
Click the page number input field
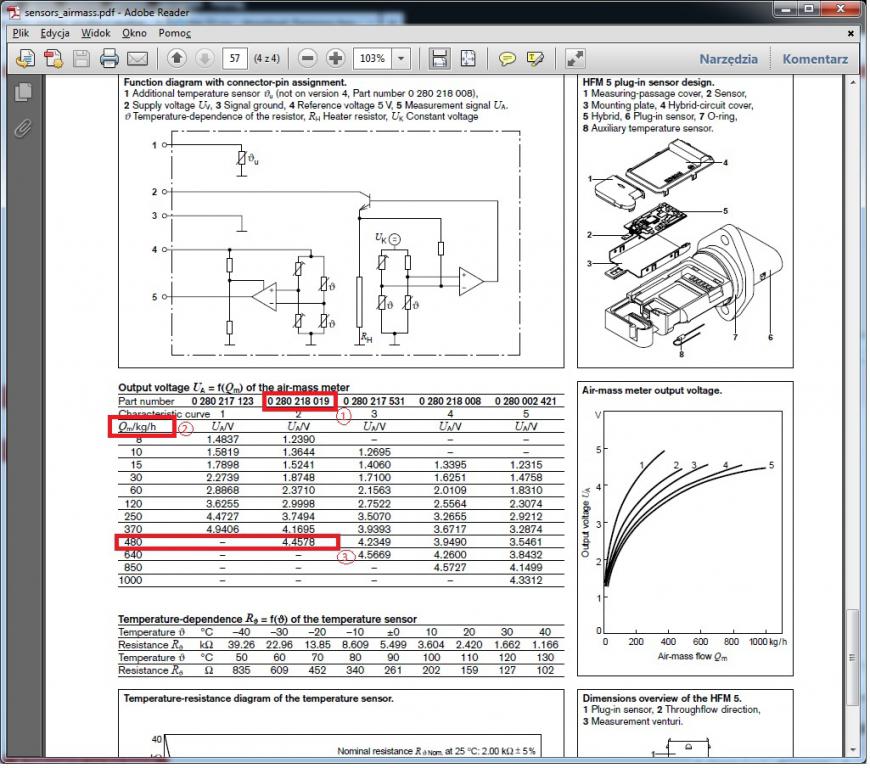point(236,59)
